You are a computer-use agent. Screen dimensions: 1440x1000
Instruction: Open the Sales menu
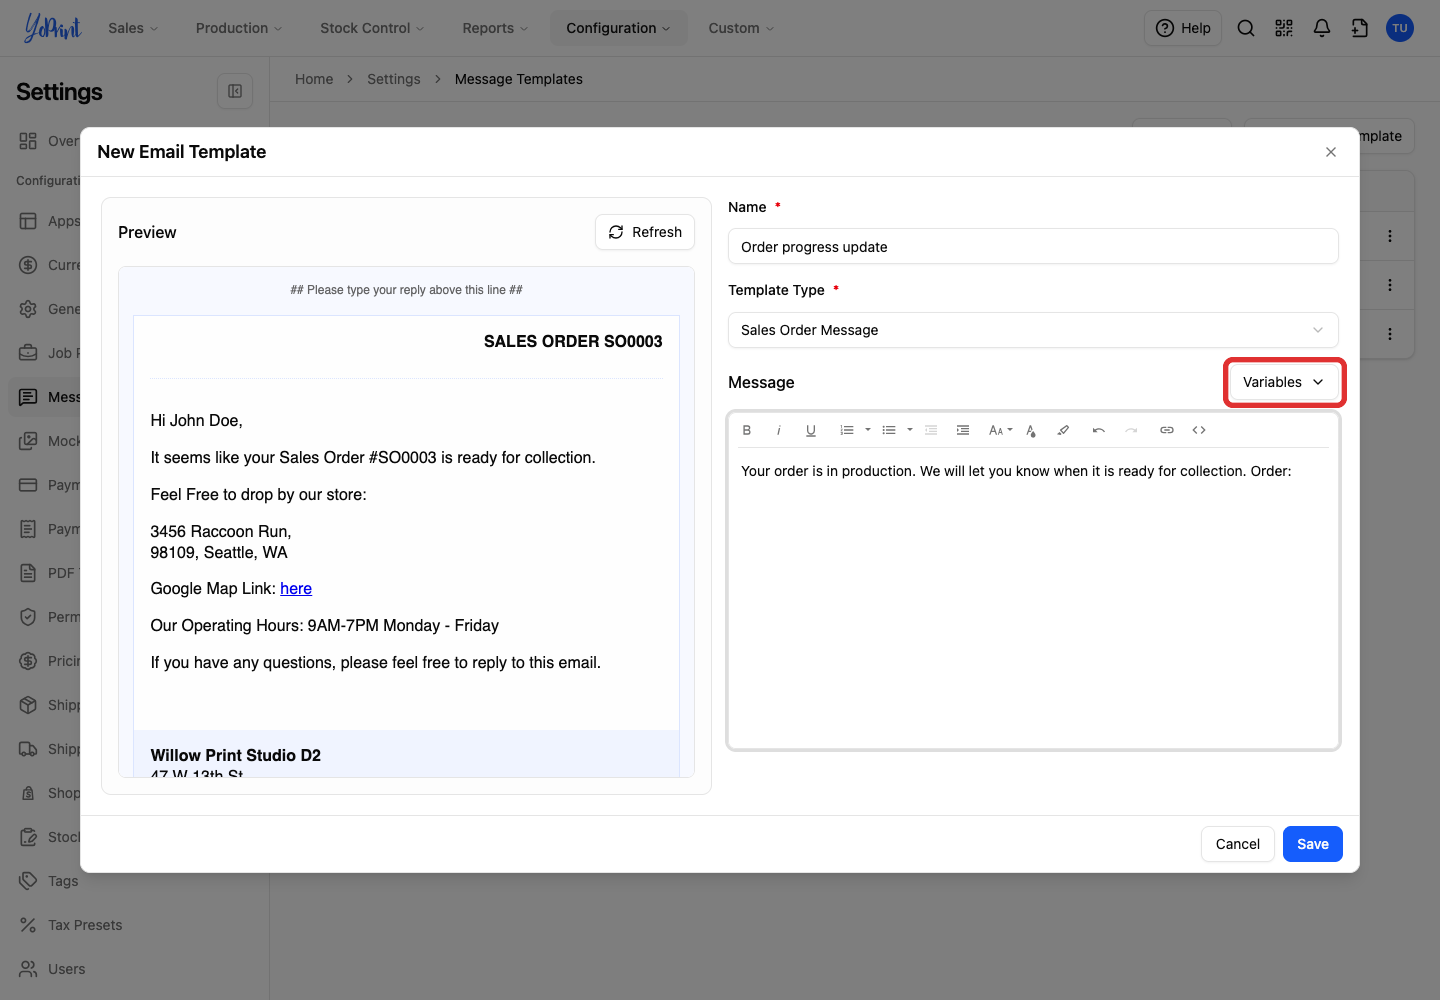(133, 28)
